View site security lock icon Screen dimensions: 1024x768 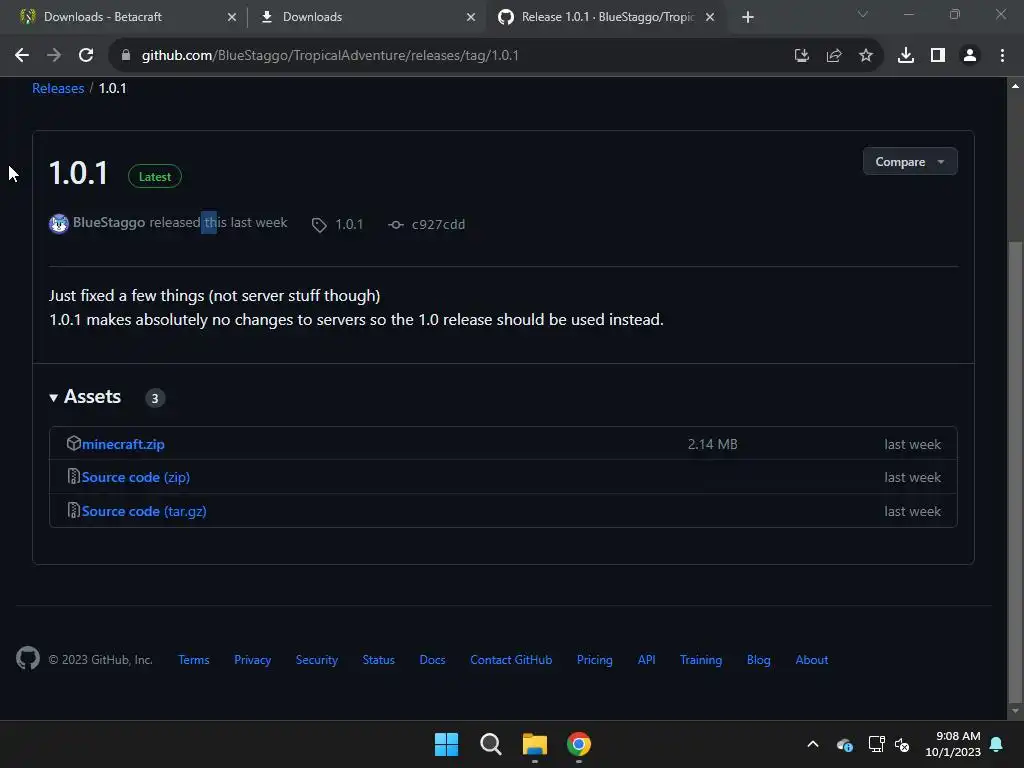pos(126,56)
